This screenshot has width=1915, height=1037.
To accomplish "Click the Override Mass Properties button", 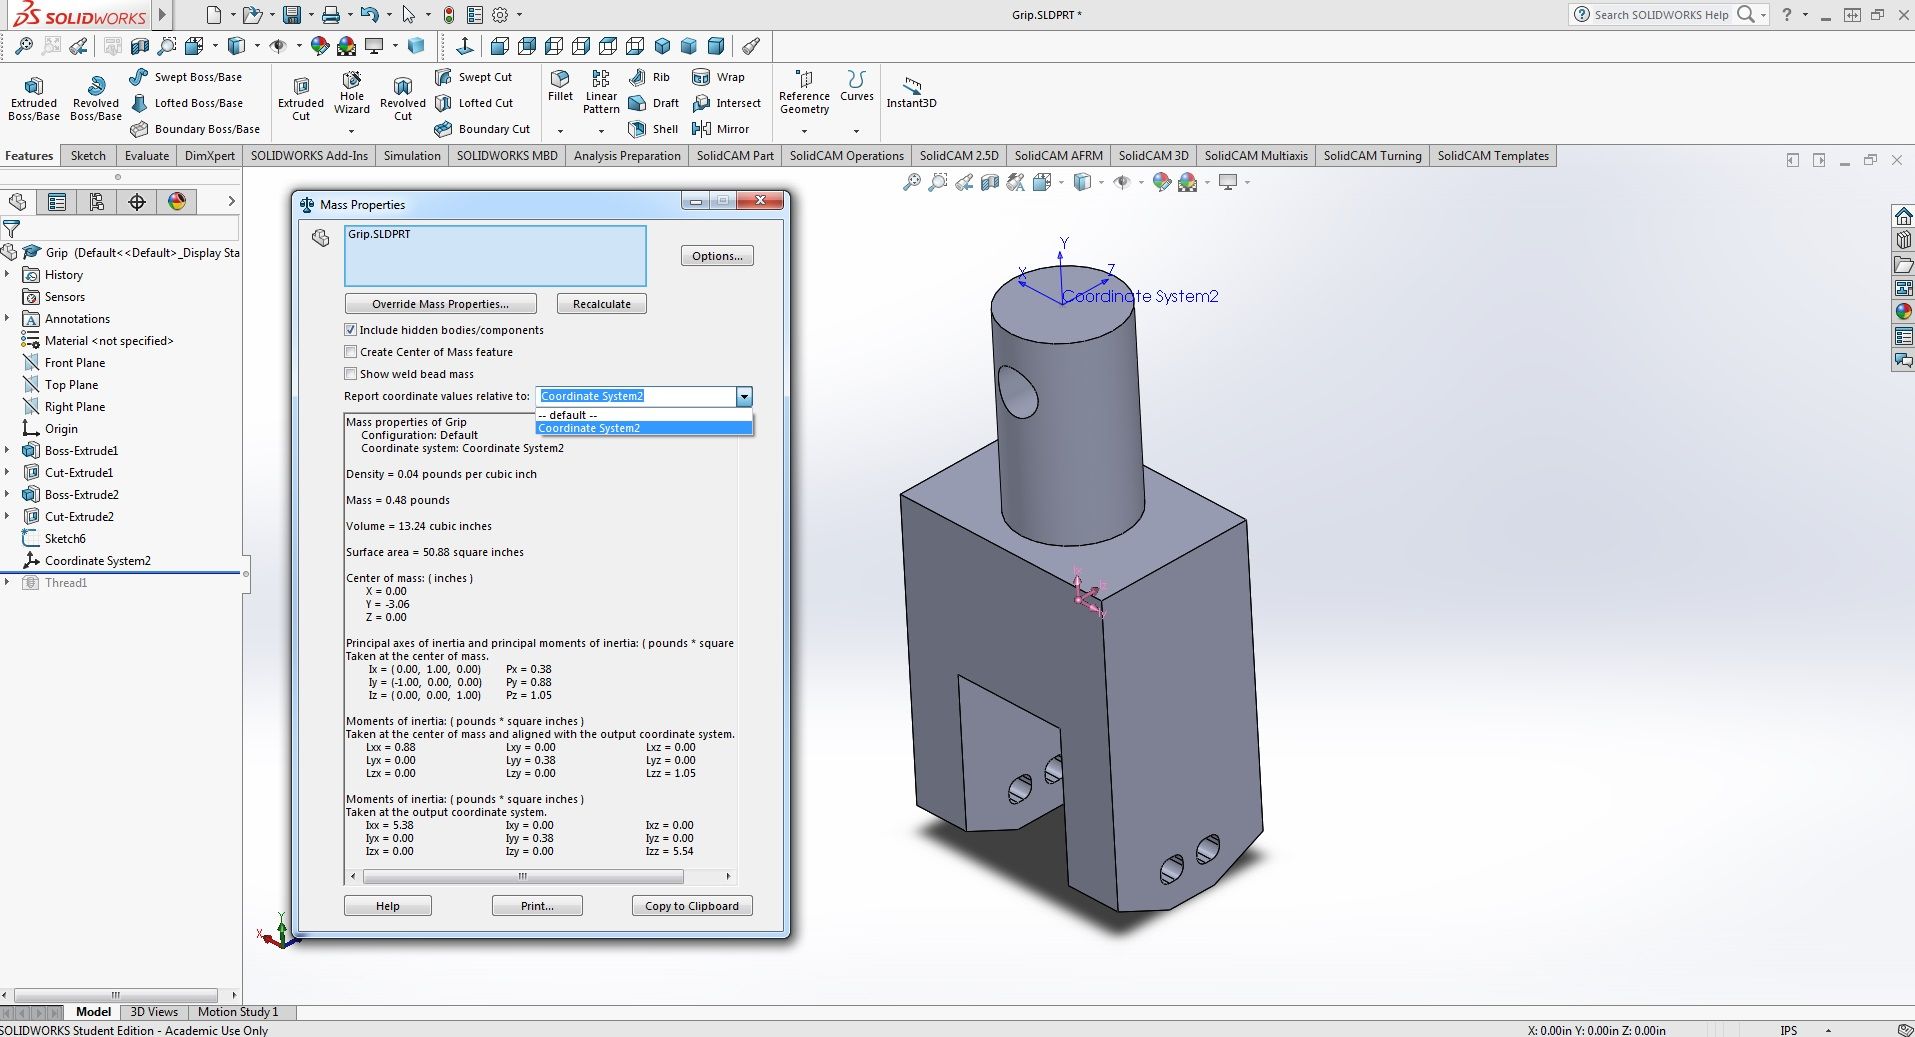I will pos(440,303).
